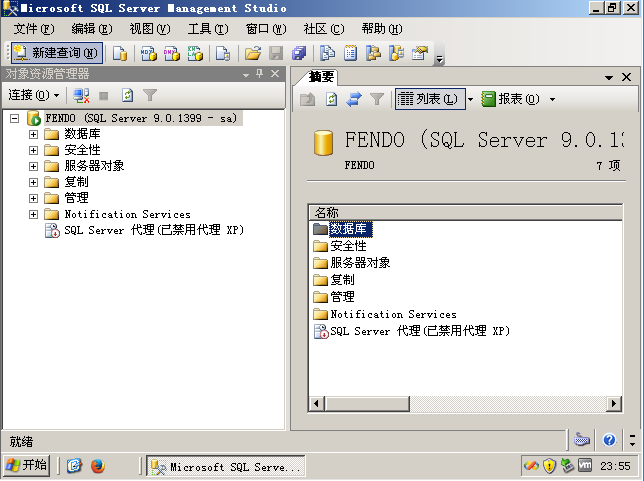Viewport: 644px width, 481px height.
Task: Click the Synchronize arrows icon in Summary toolbar
Action: (354, 99)
